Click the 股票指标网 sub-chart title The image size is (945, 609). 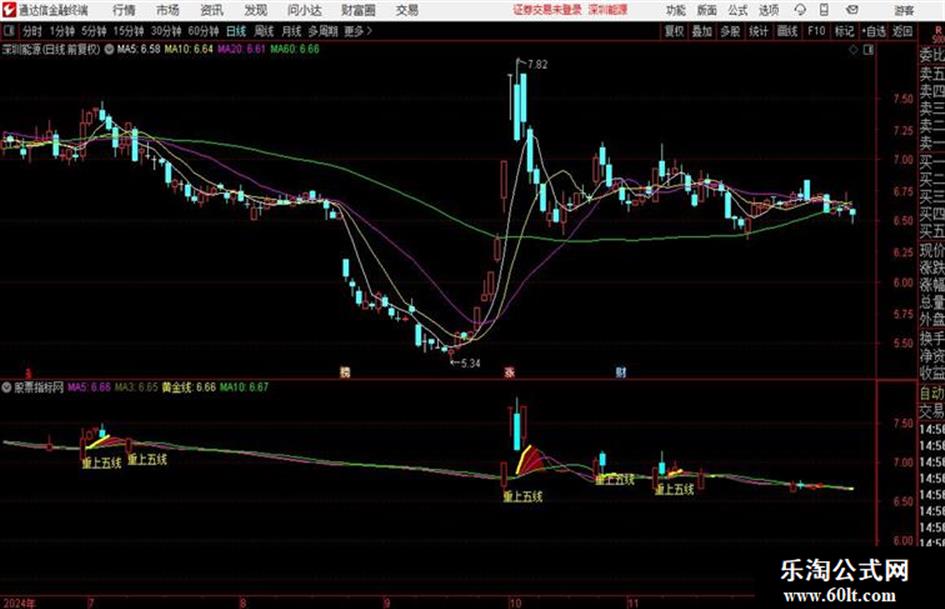[39, 387]
